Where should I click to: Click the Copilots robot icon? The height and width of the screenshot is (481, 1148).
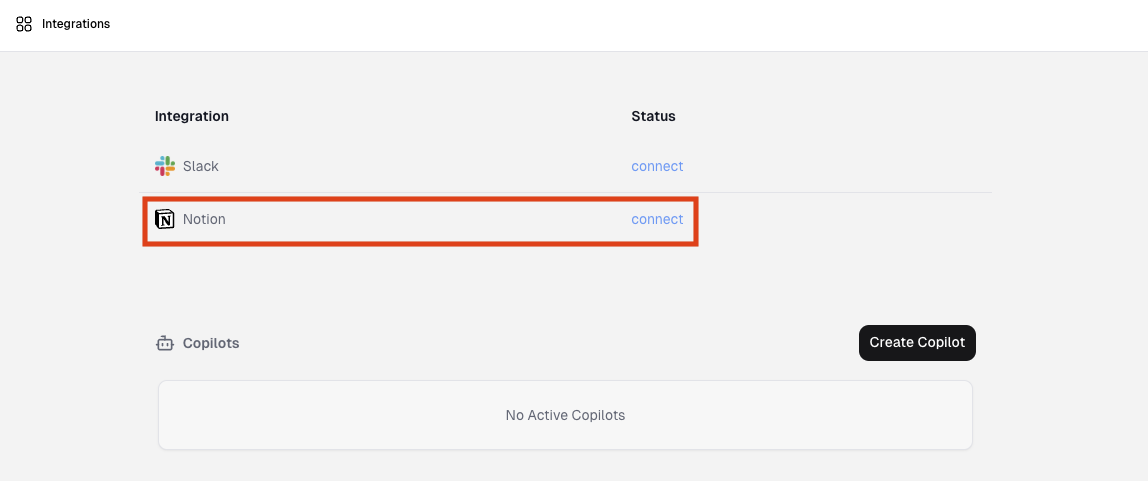[x=165, y=343]
